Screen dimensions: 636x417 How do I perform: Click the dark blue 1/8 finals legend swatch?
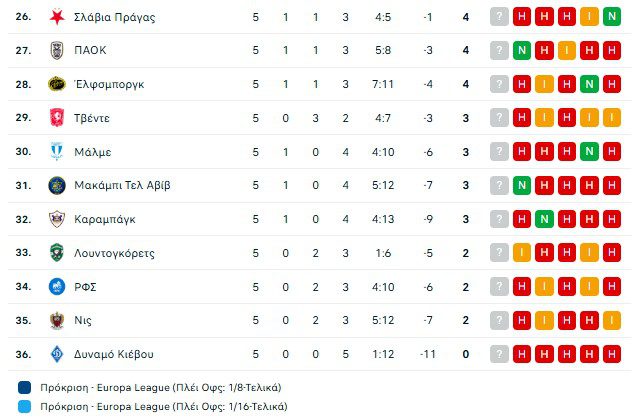pos(23,387)
